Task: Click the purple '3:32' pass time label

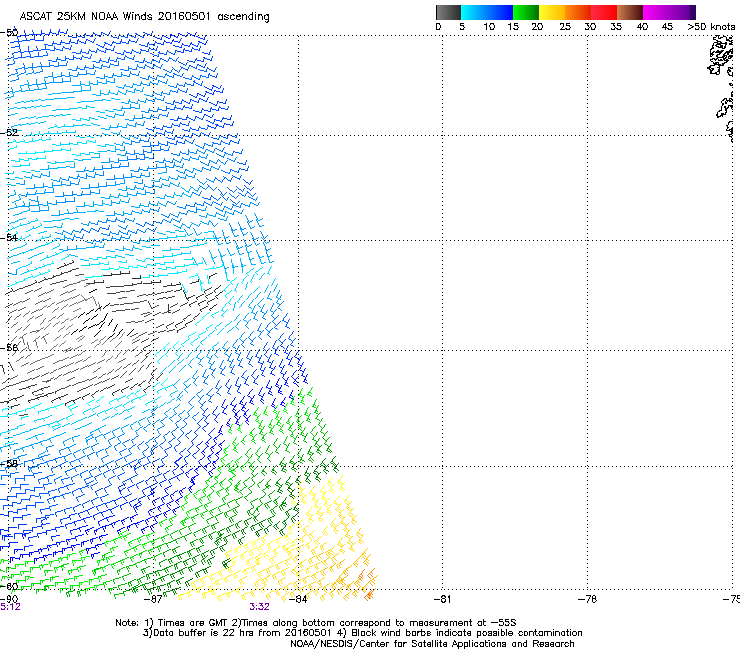Action: 260,607
